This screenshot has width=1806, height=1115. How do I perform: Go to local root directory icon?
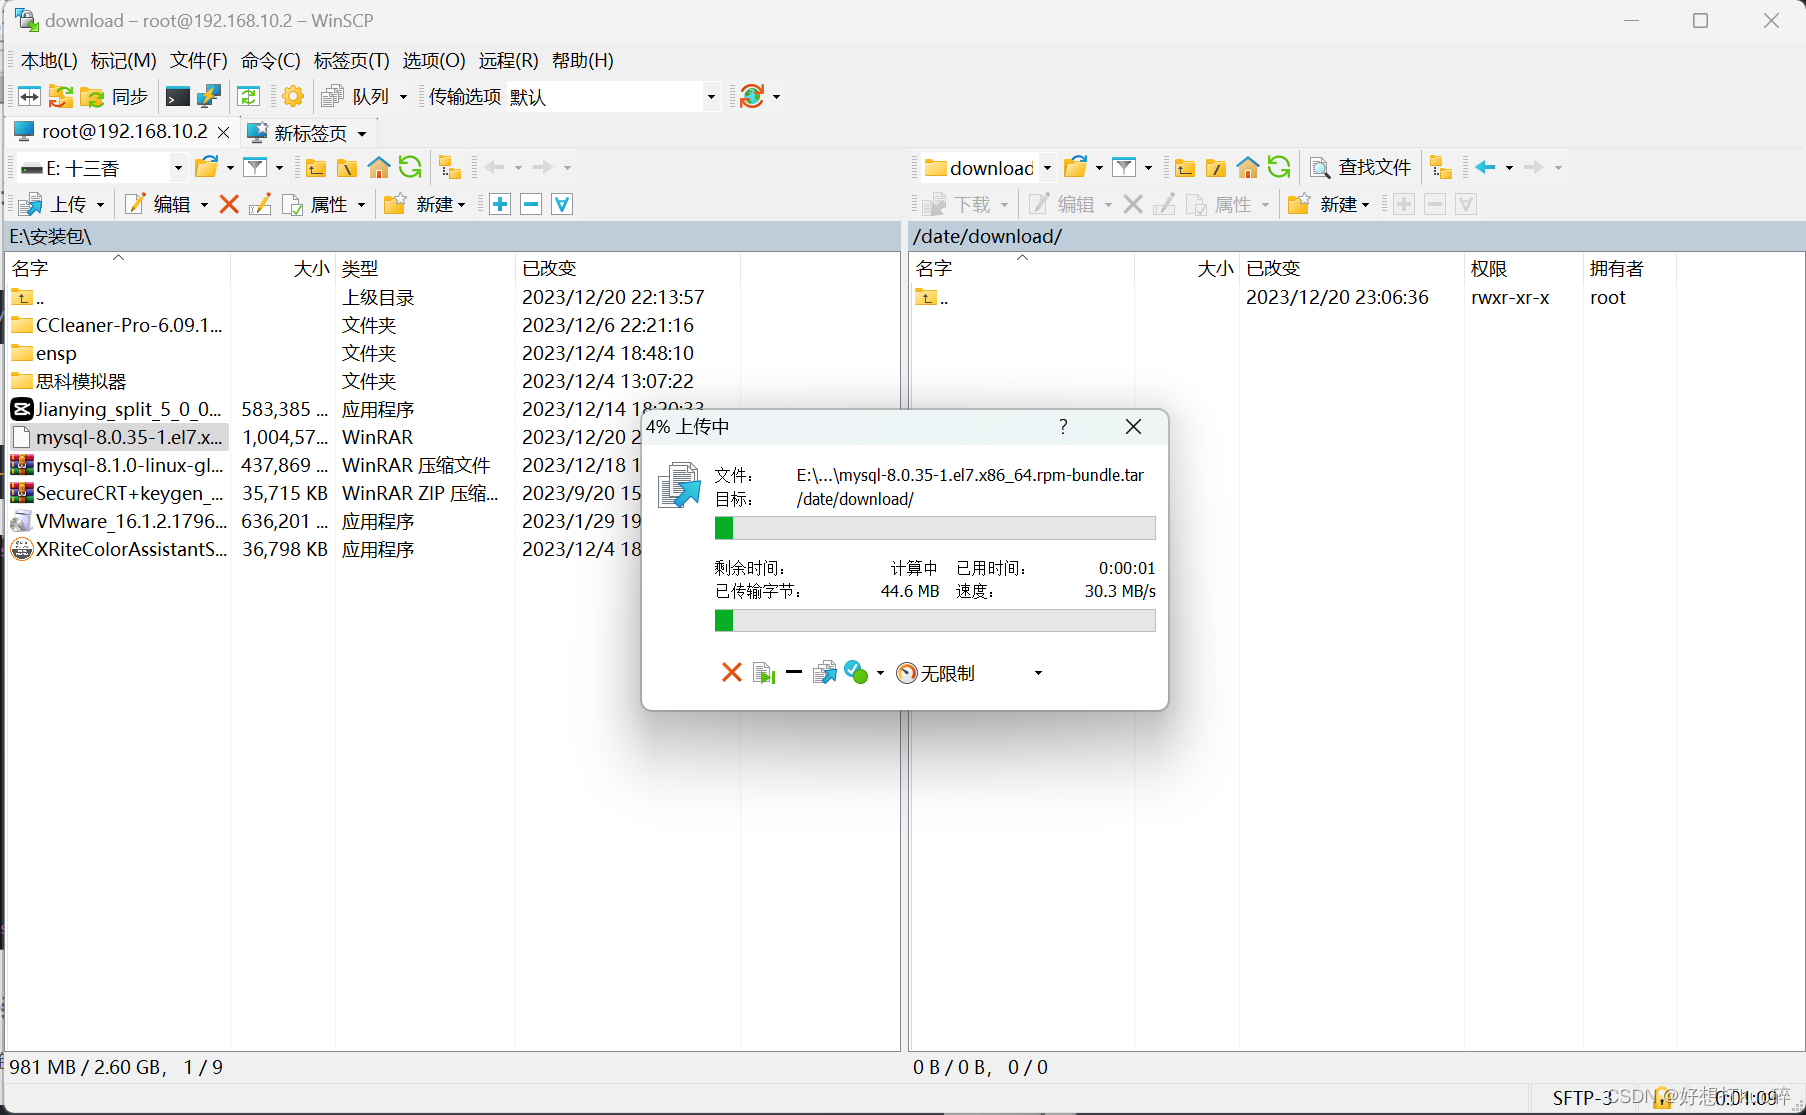[x=347, y=167]
